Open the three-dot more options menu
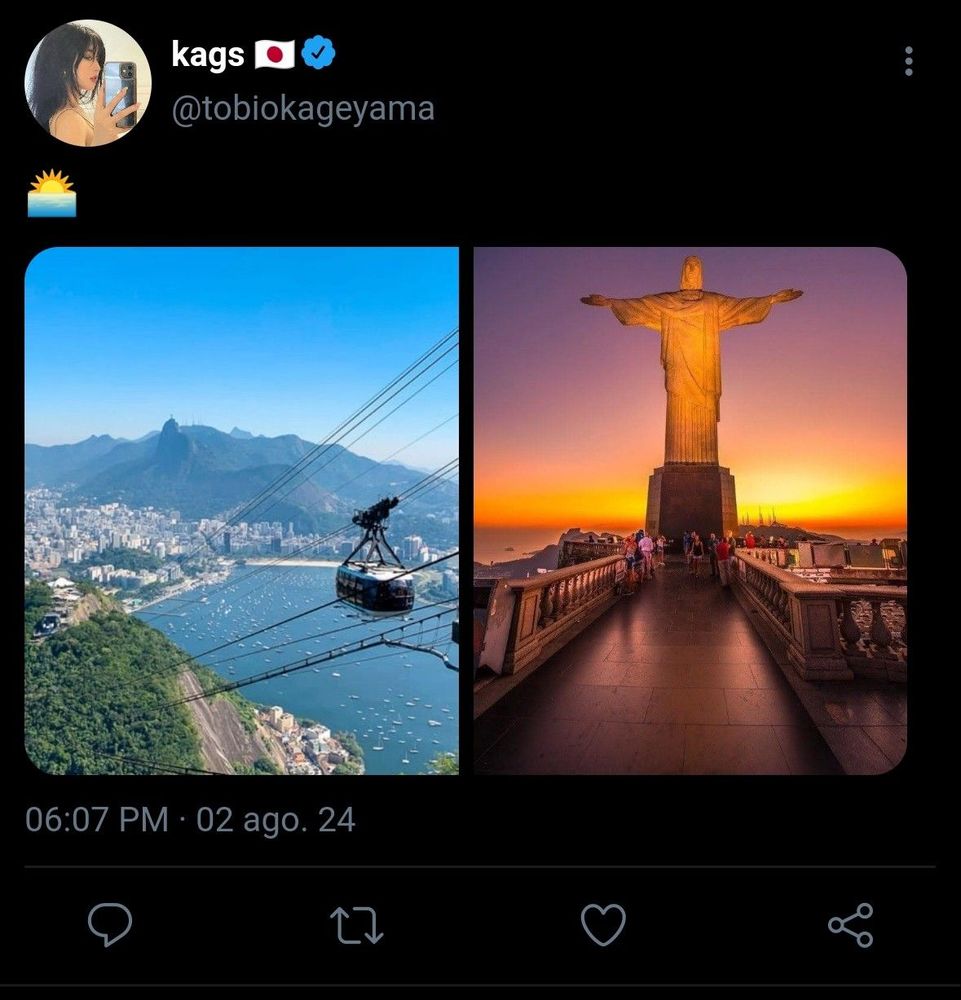 [x=908, y=61]
